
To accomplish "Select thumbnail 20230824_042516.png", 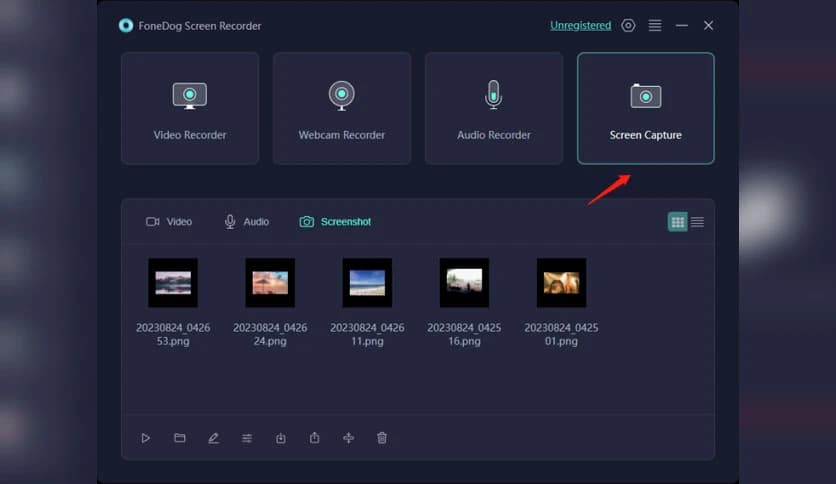I will pyautogui.click(x=464, y=283).
